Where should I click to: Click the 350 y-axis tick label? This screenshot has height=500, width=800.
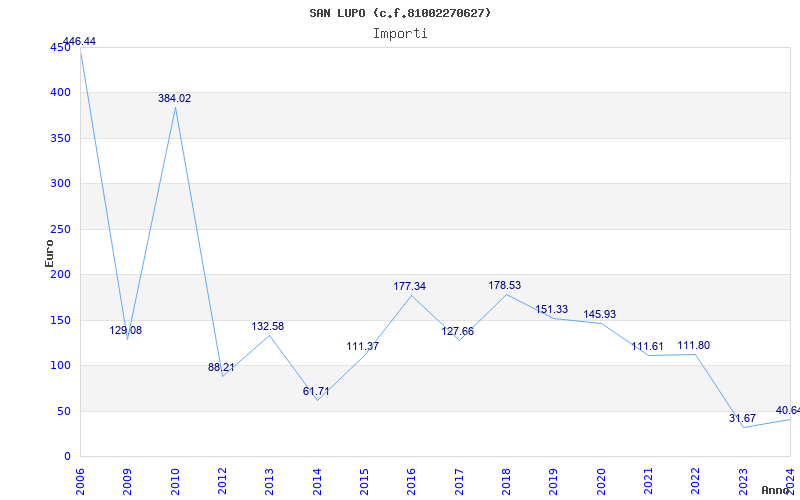(60, 138)
